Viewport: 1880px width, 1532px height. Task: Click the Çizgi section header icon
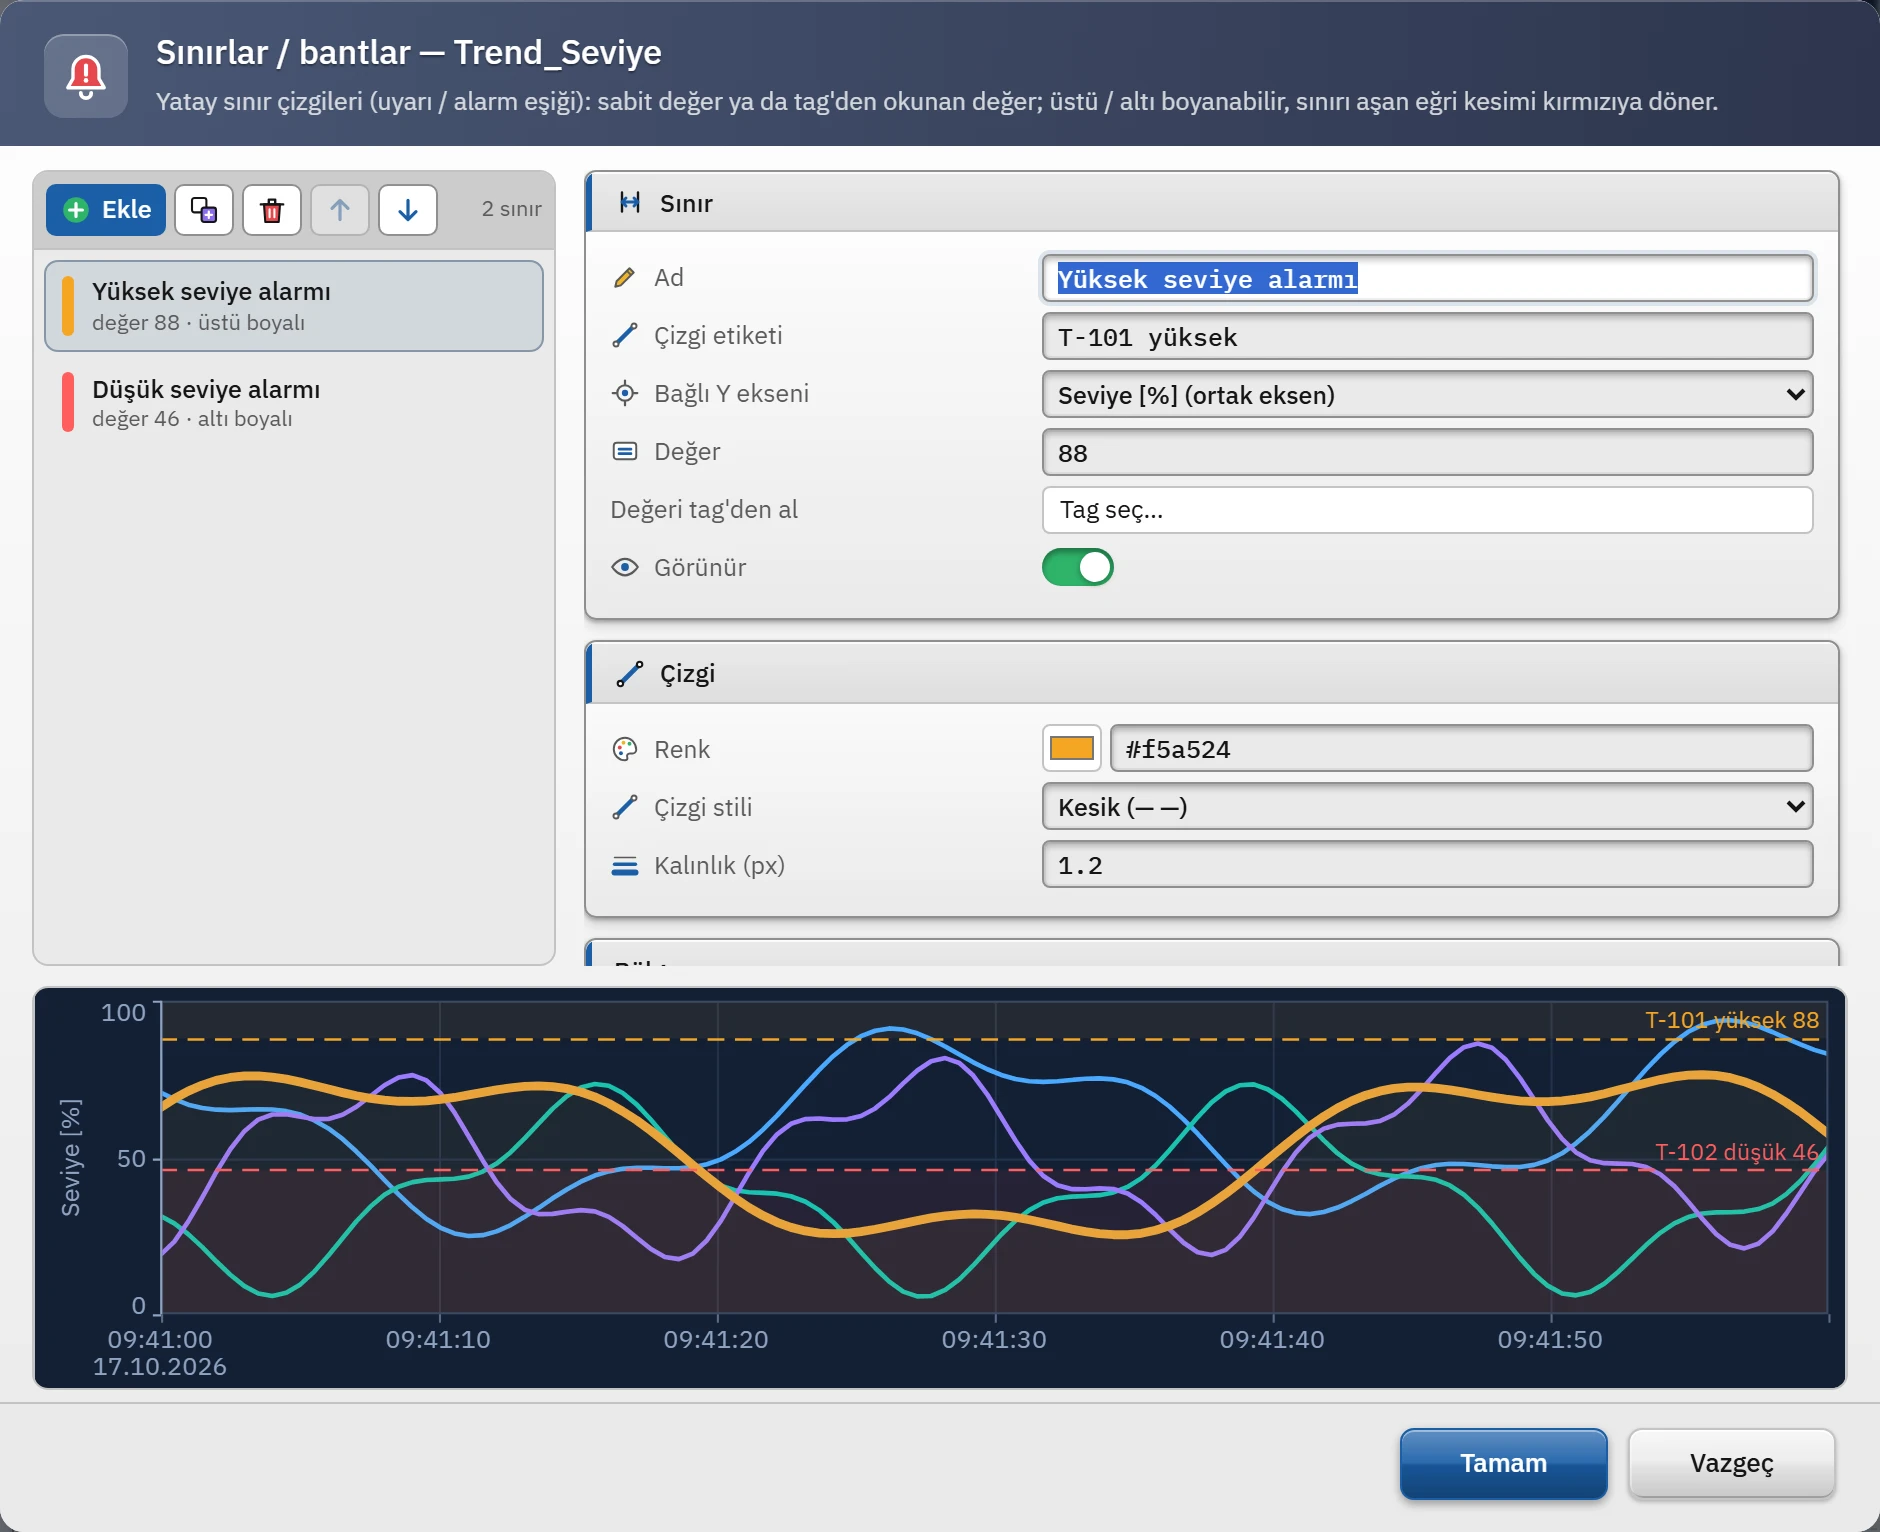click(x=630, y=673)
